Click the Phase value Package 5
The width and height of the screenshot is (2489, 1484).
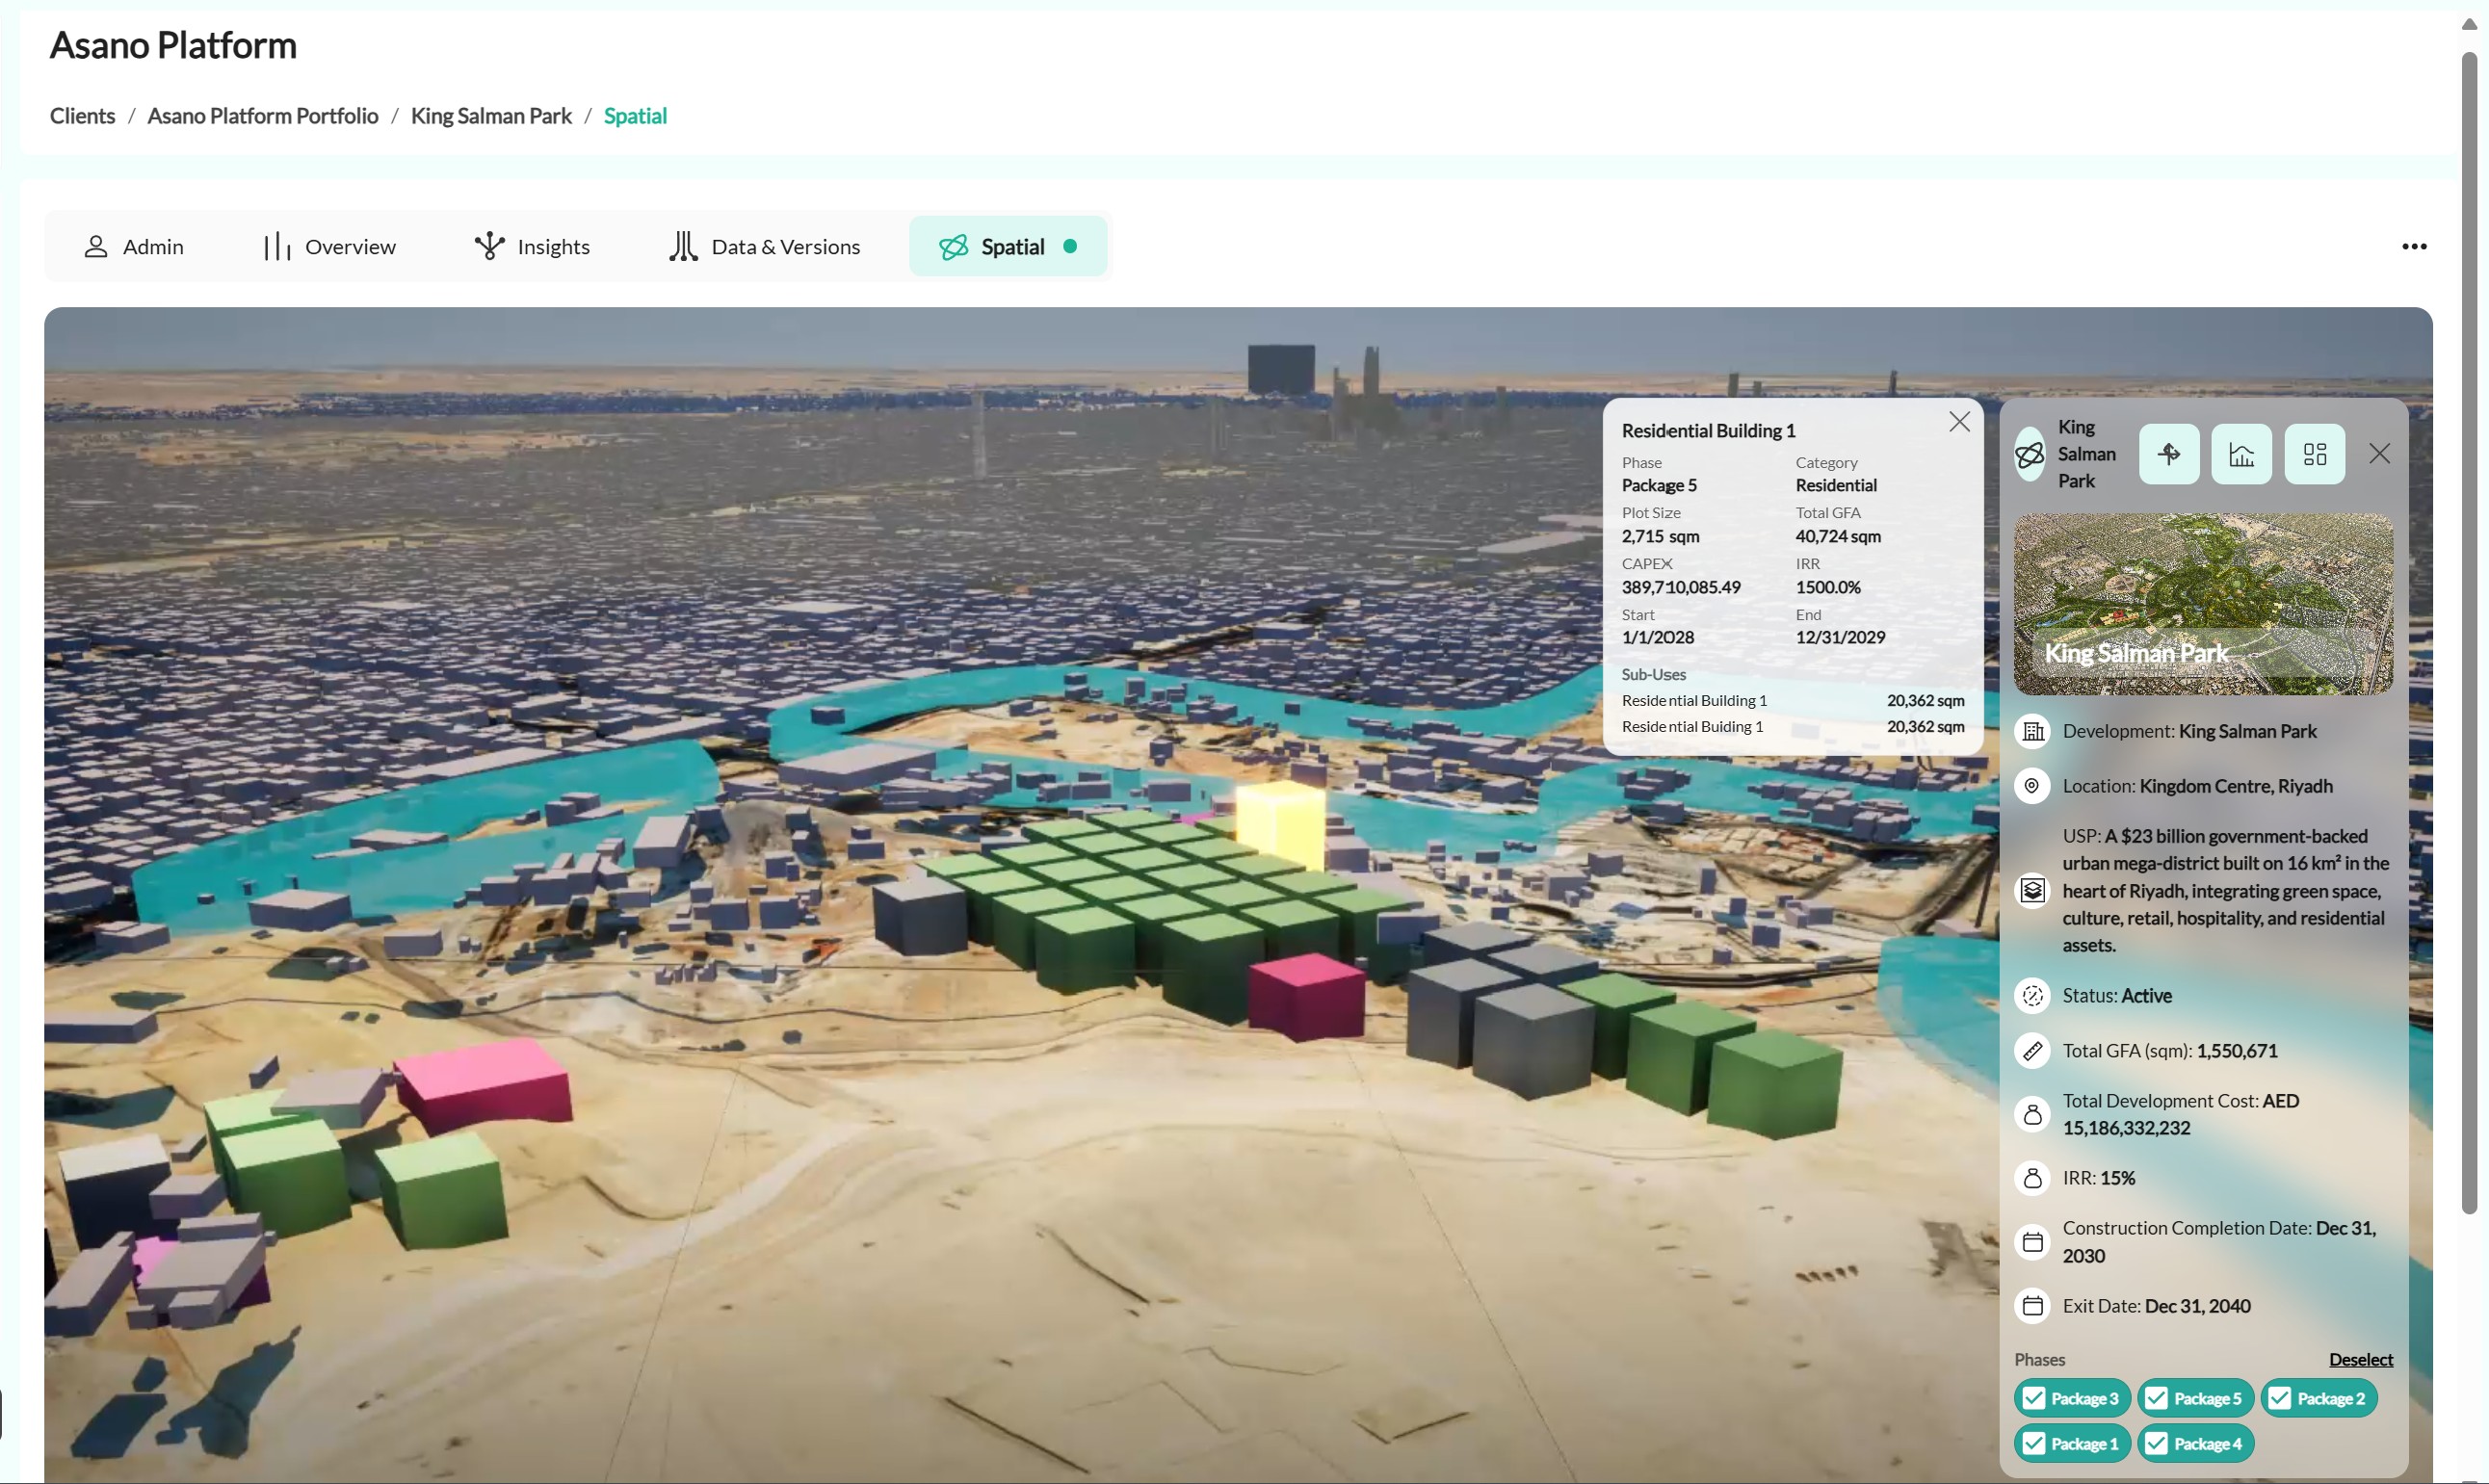pos(1659,486)
